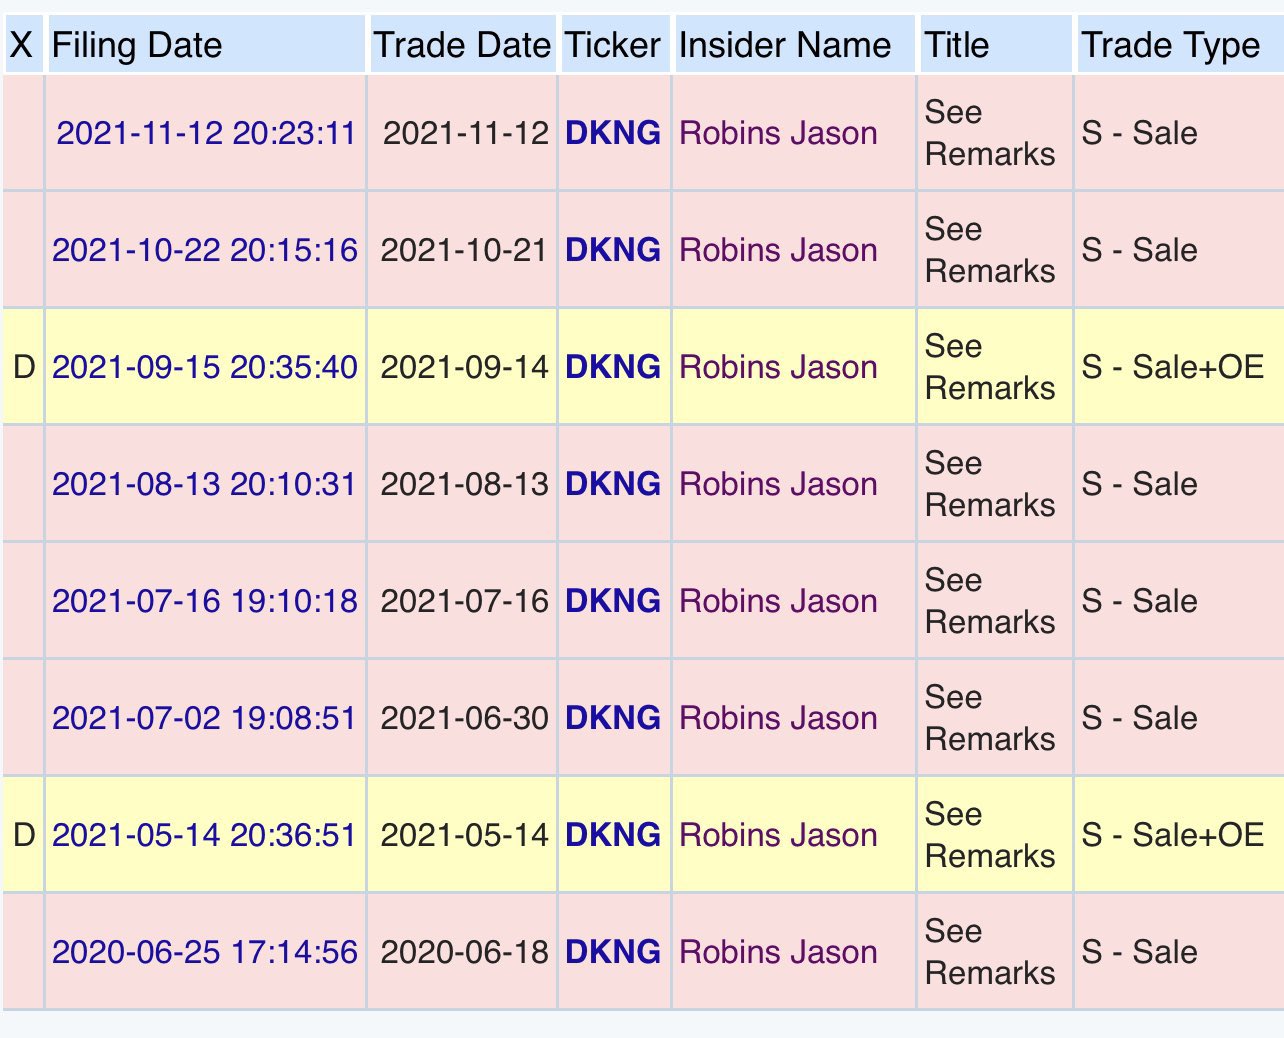Click the Insider Name column header
1284x1038 pixels.
[x=785, y=45]
